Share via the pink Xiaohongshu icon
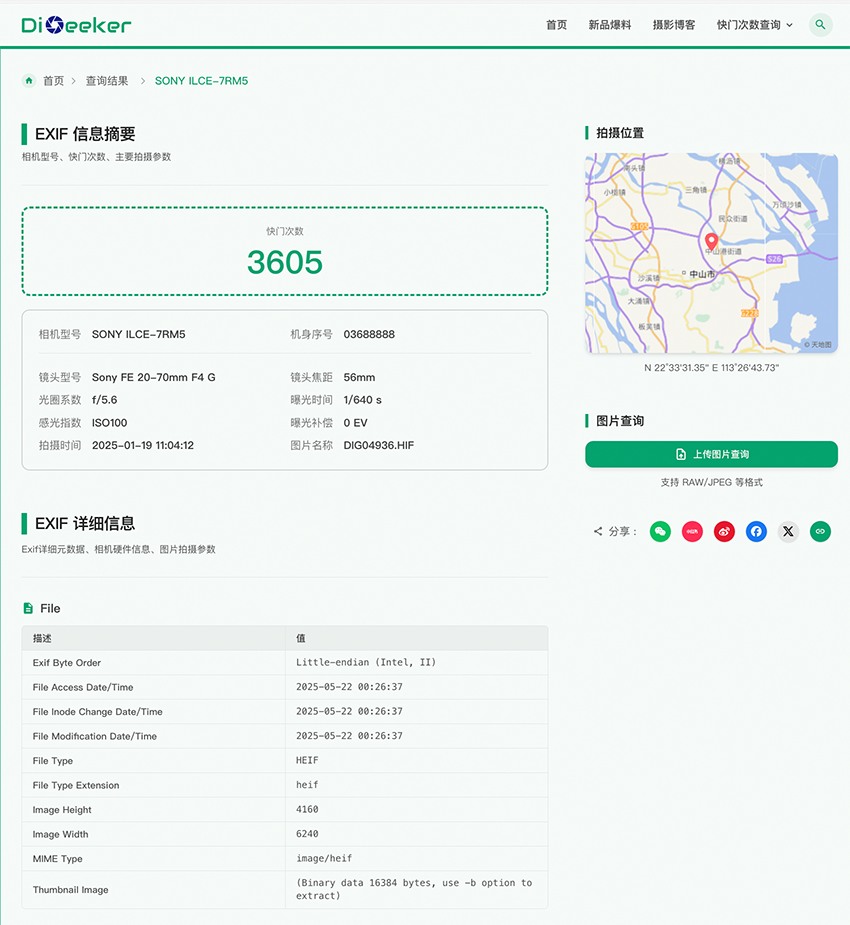 [692, 532]
